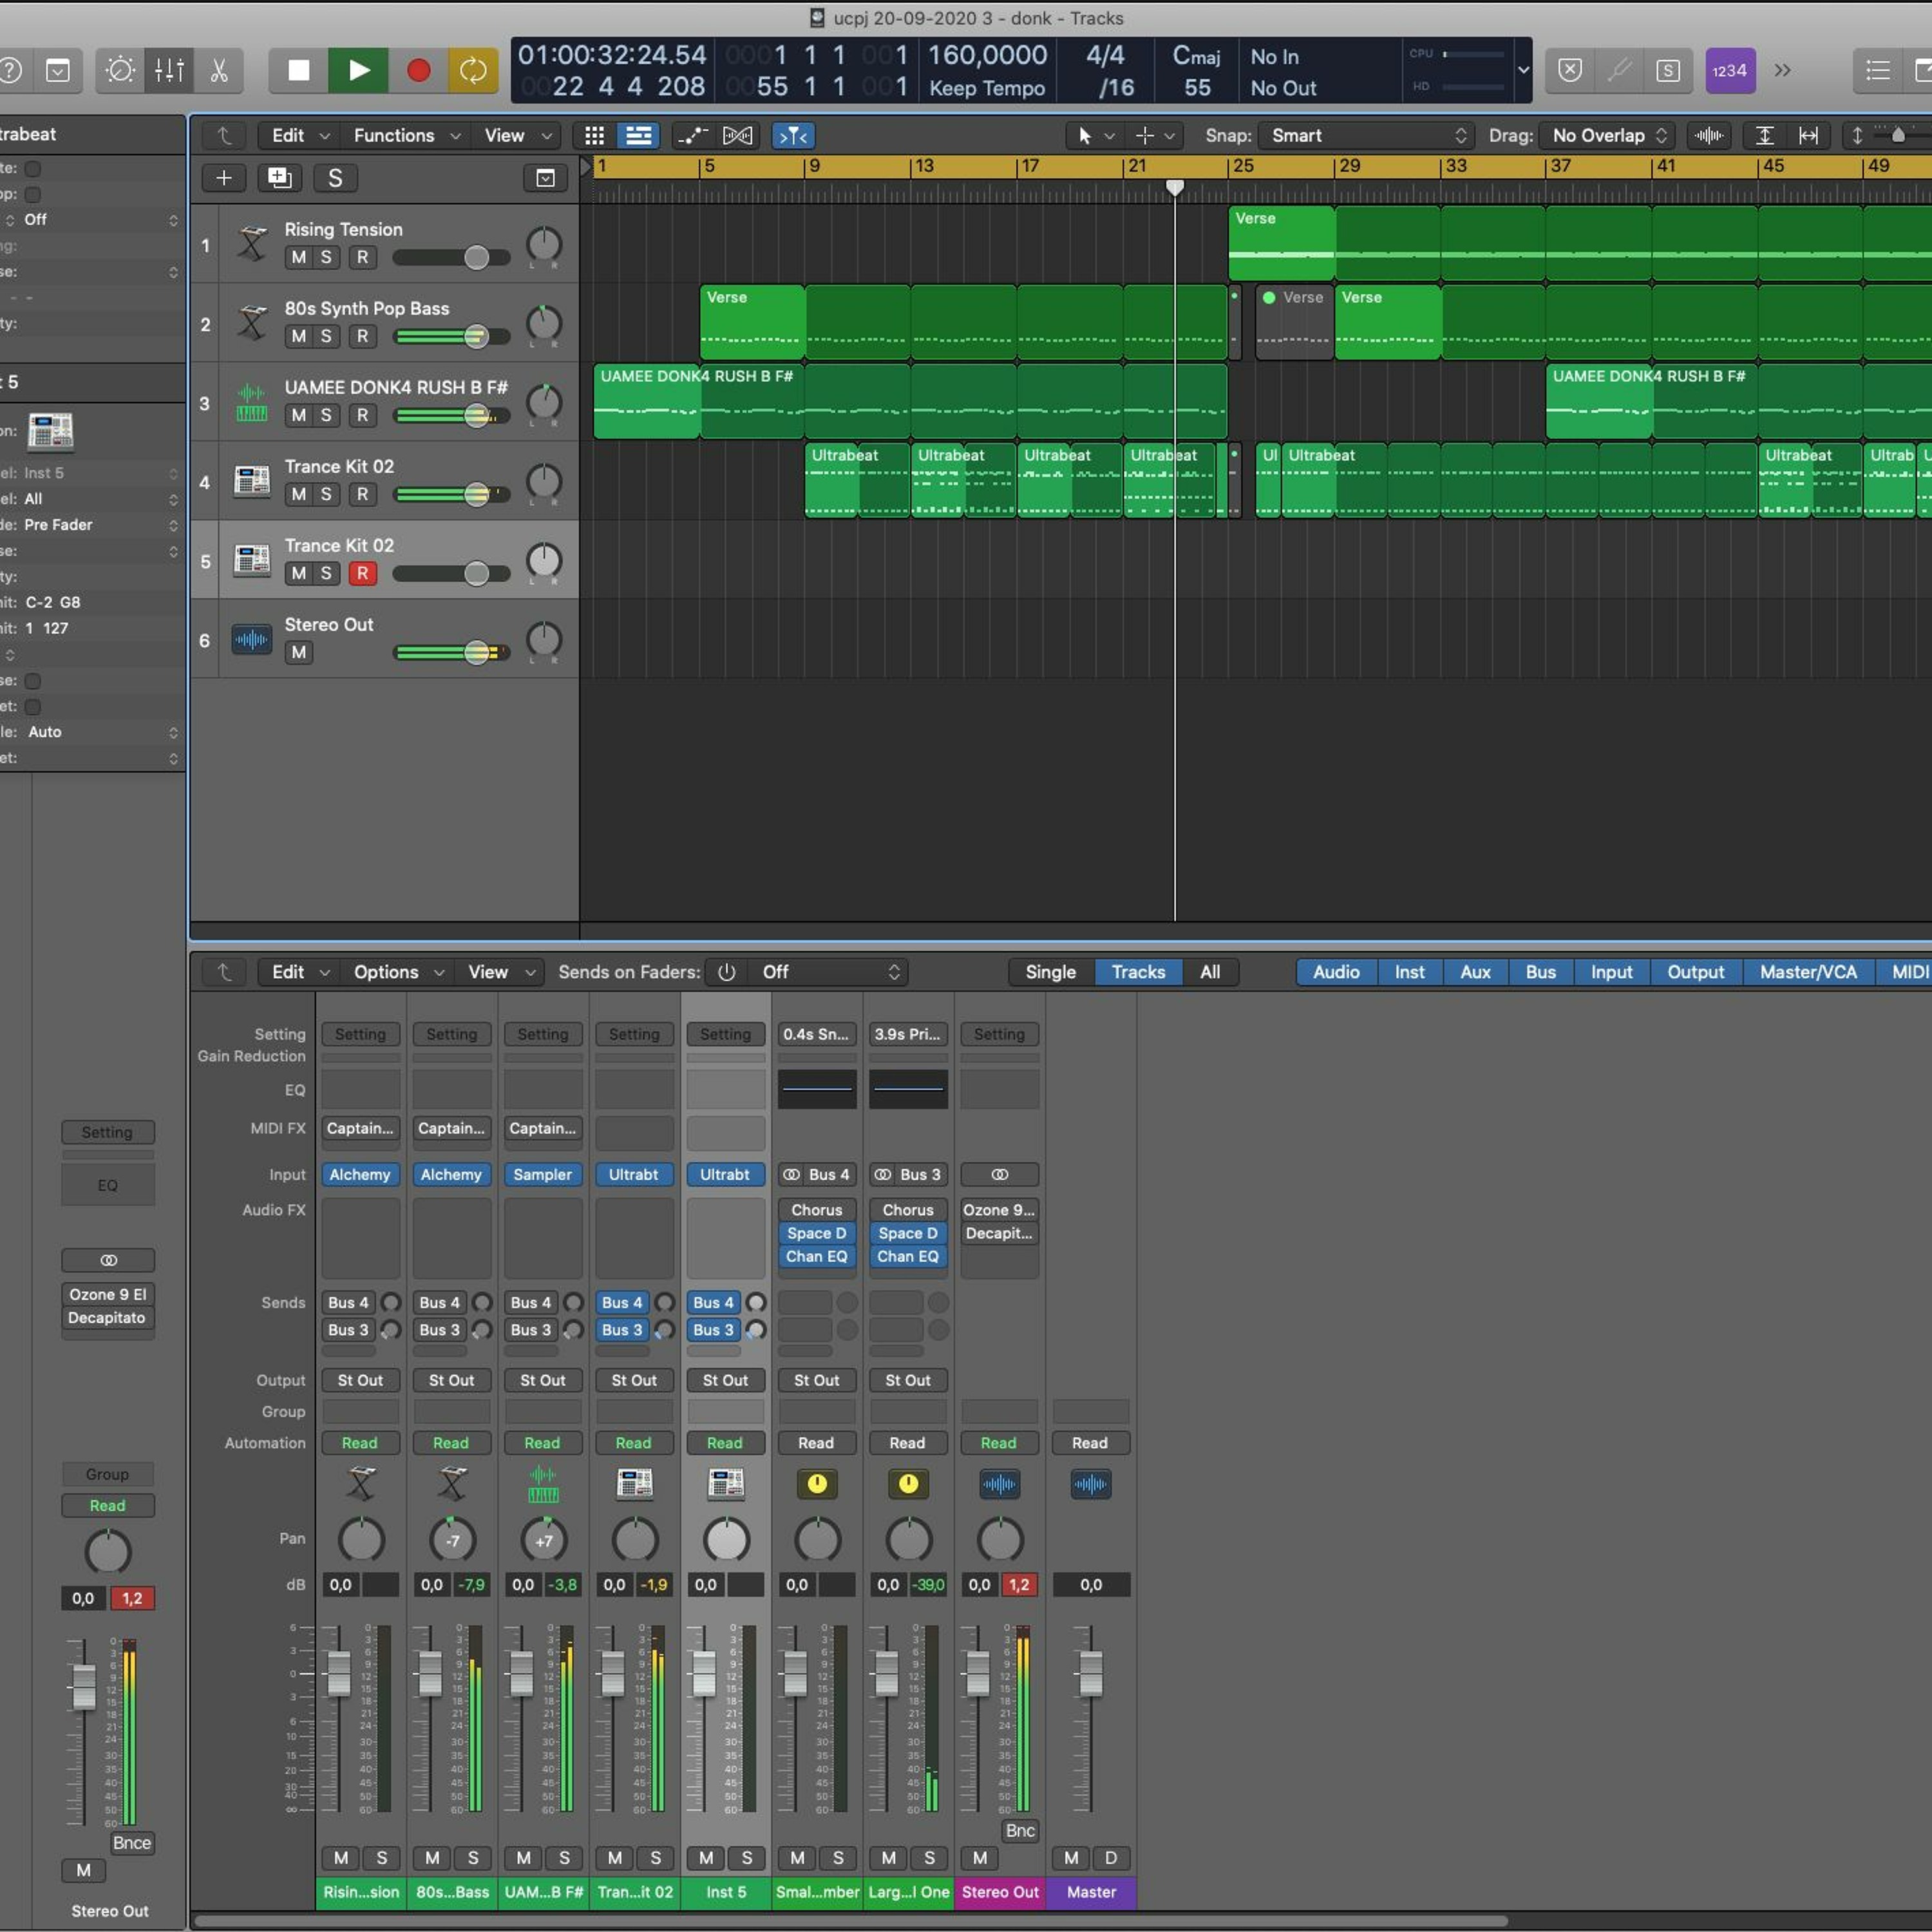Screen dimensions: 1932x1932
Task: Enable the Catch playhead button
Action: coord(794,135)
